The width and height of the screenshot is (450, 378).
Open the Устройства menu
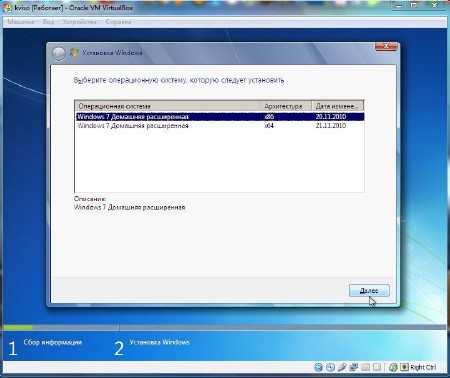point(80,22)
